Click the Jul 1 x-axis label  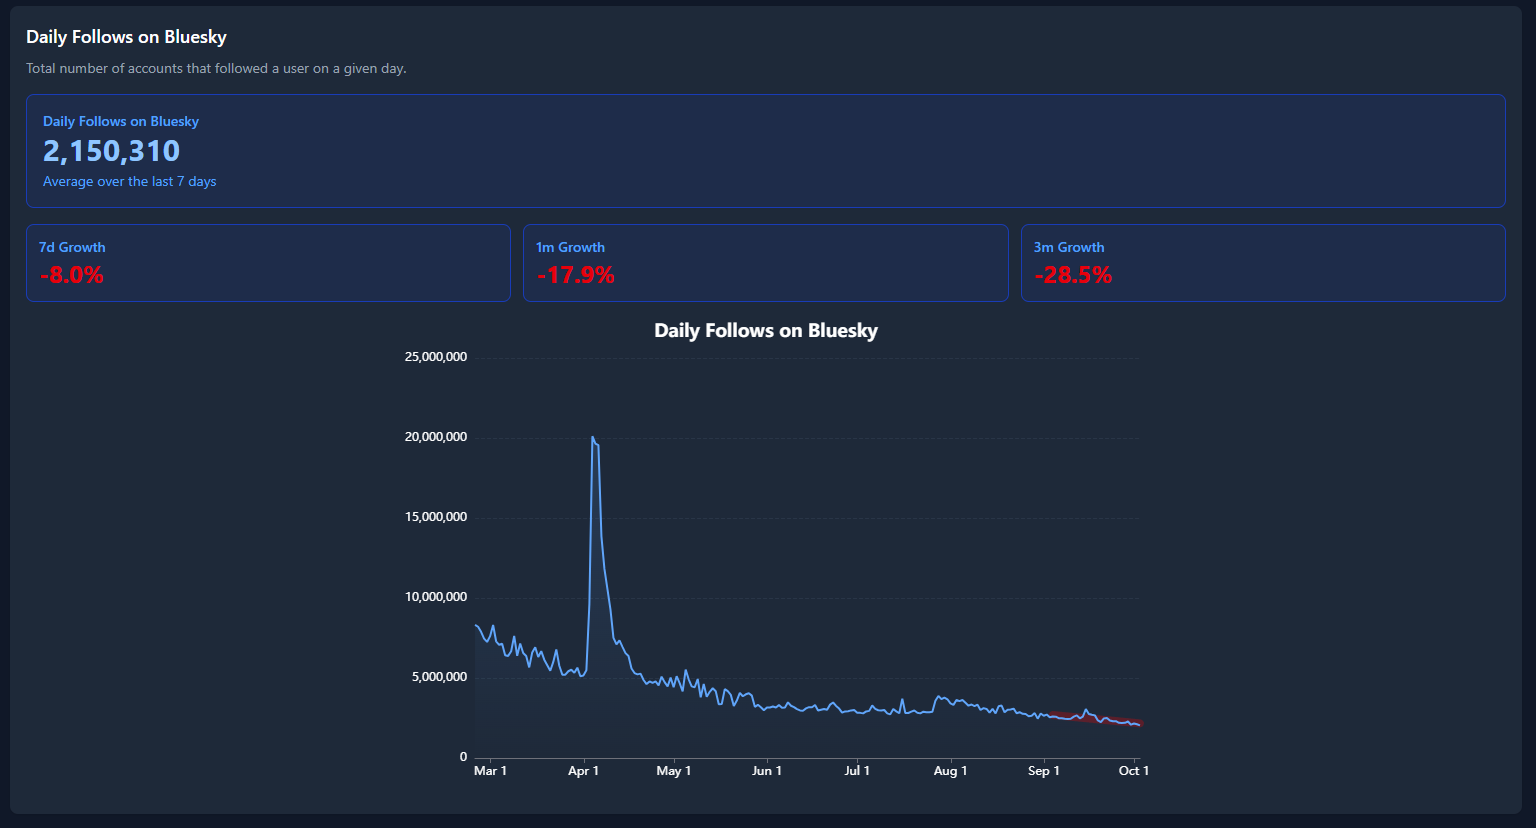(x=857, y=771)
